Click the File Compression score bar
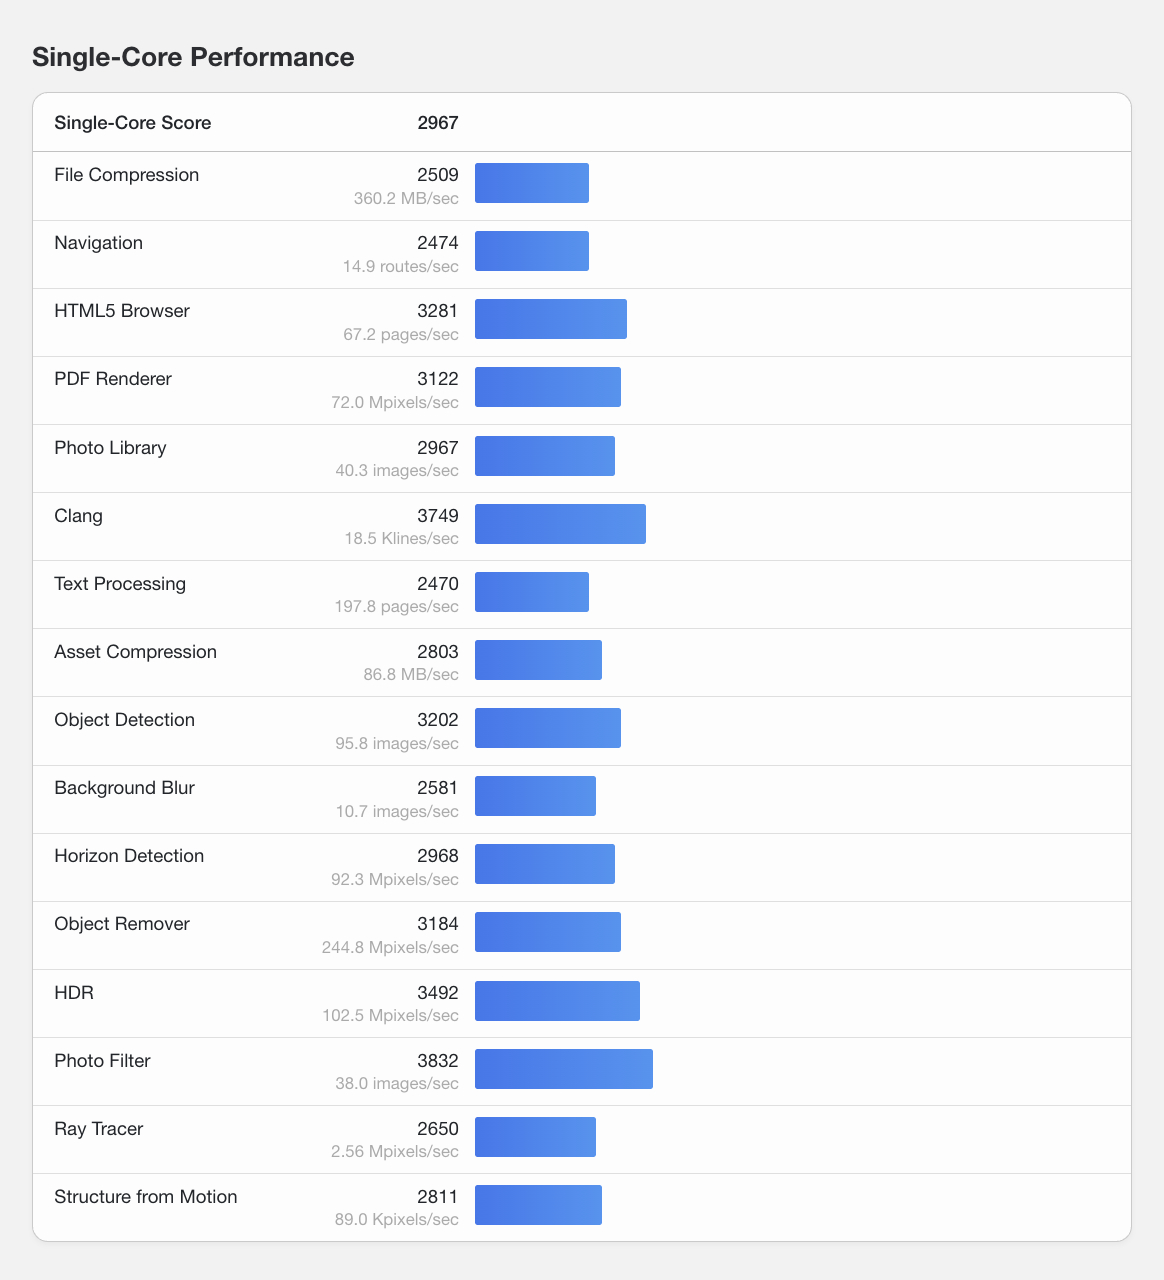This screenshot has height=1280, width=1164. (x=532, y=183)
